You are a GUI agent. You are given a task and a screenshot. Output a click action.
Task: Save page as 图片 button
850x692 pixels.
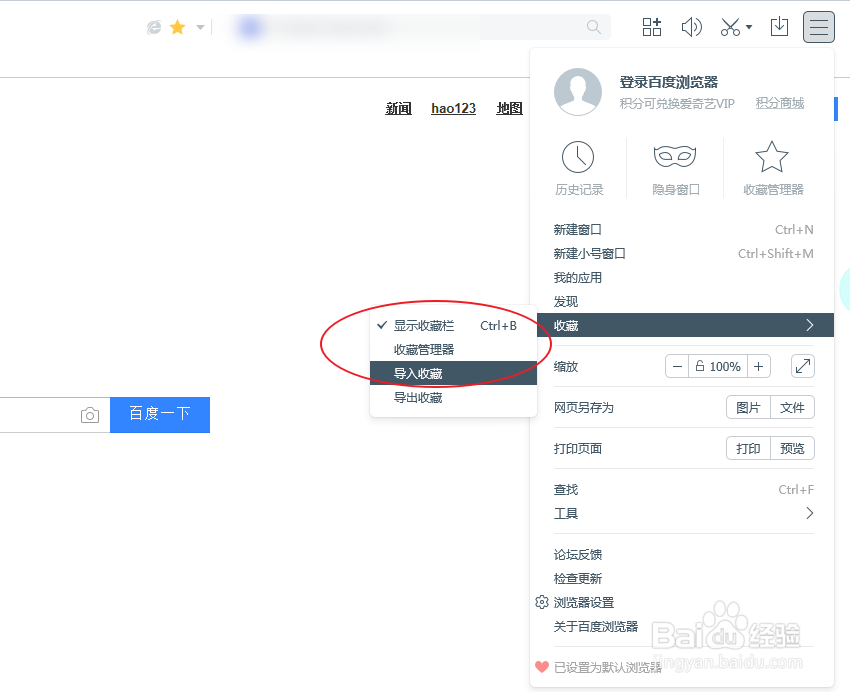pos(748,408)
